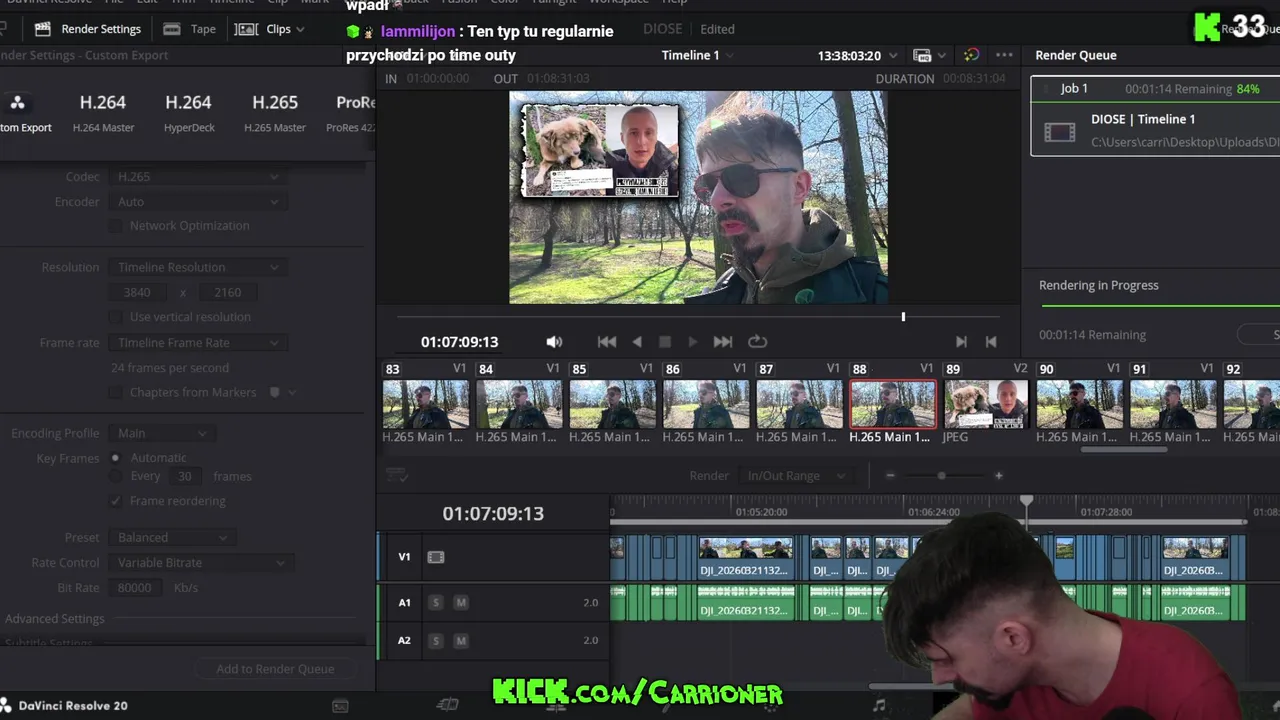The image size is (1280, 720).
Task: Toggle the Frame reordering checkbox
Action: point(116,501)
